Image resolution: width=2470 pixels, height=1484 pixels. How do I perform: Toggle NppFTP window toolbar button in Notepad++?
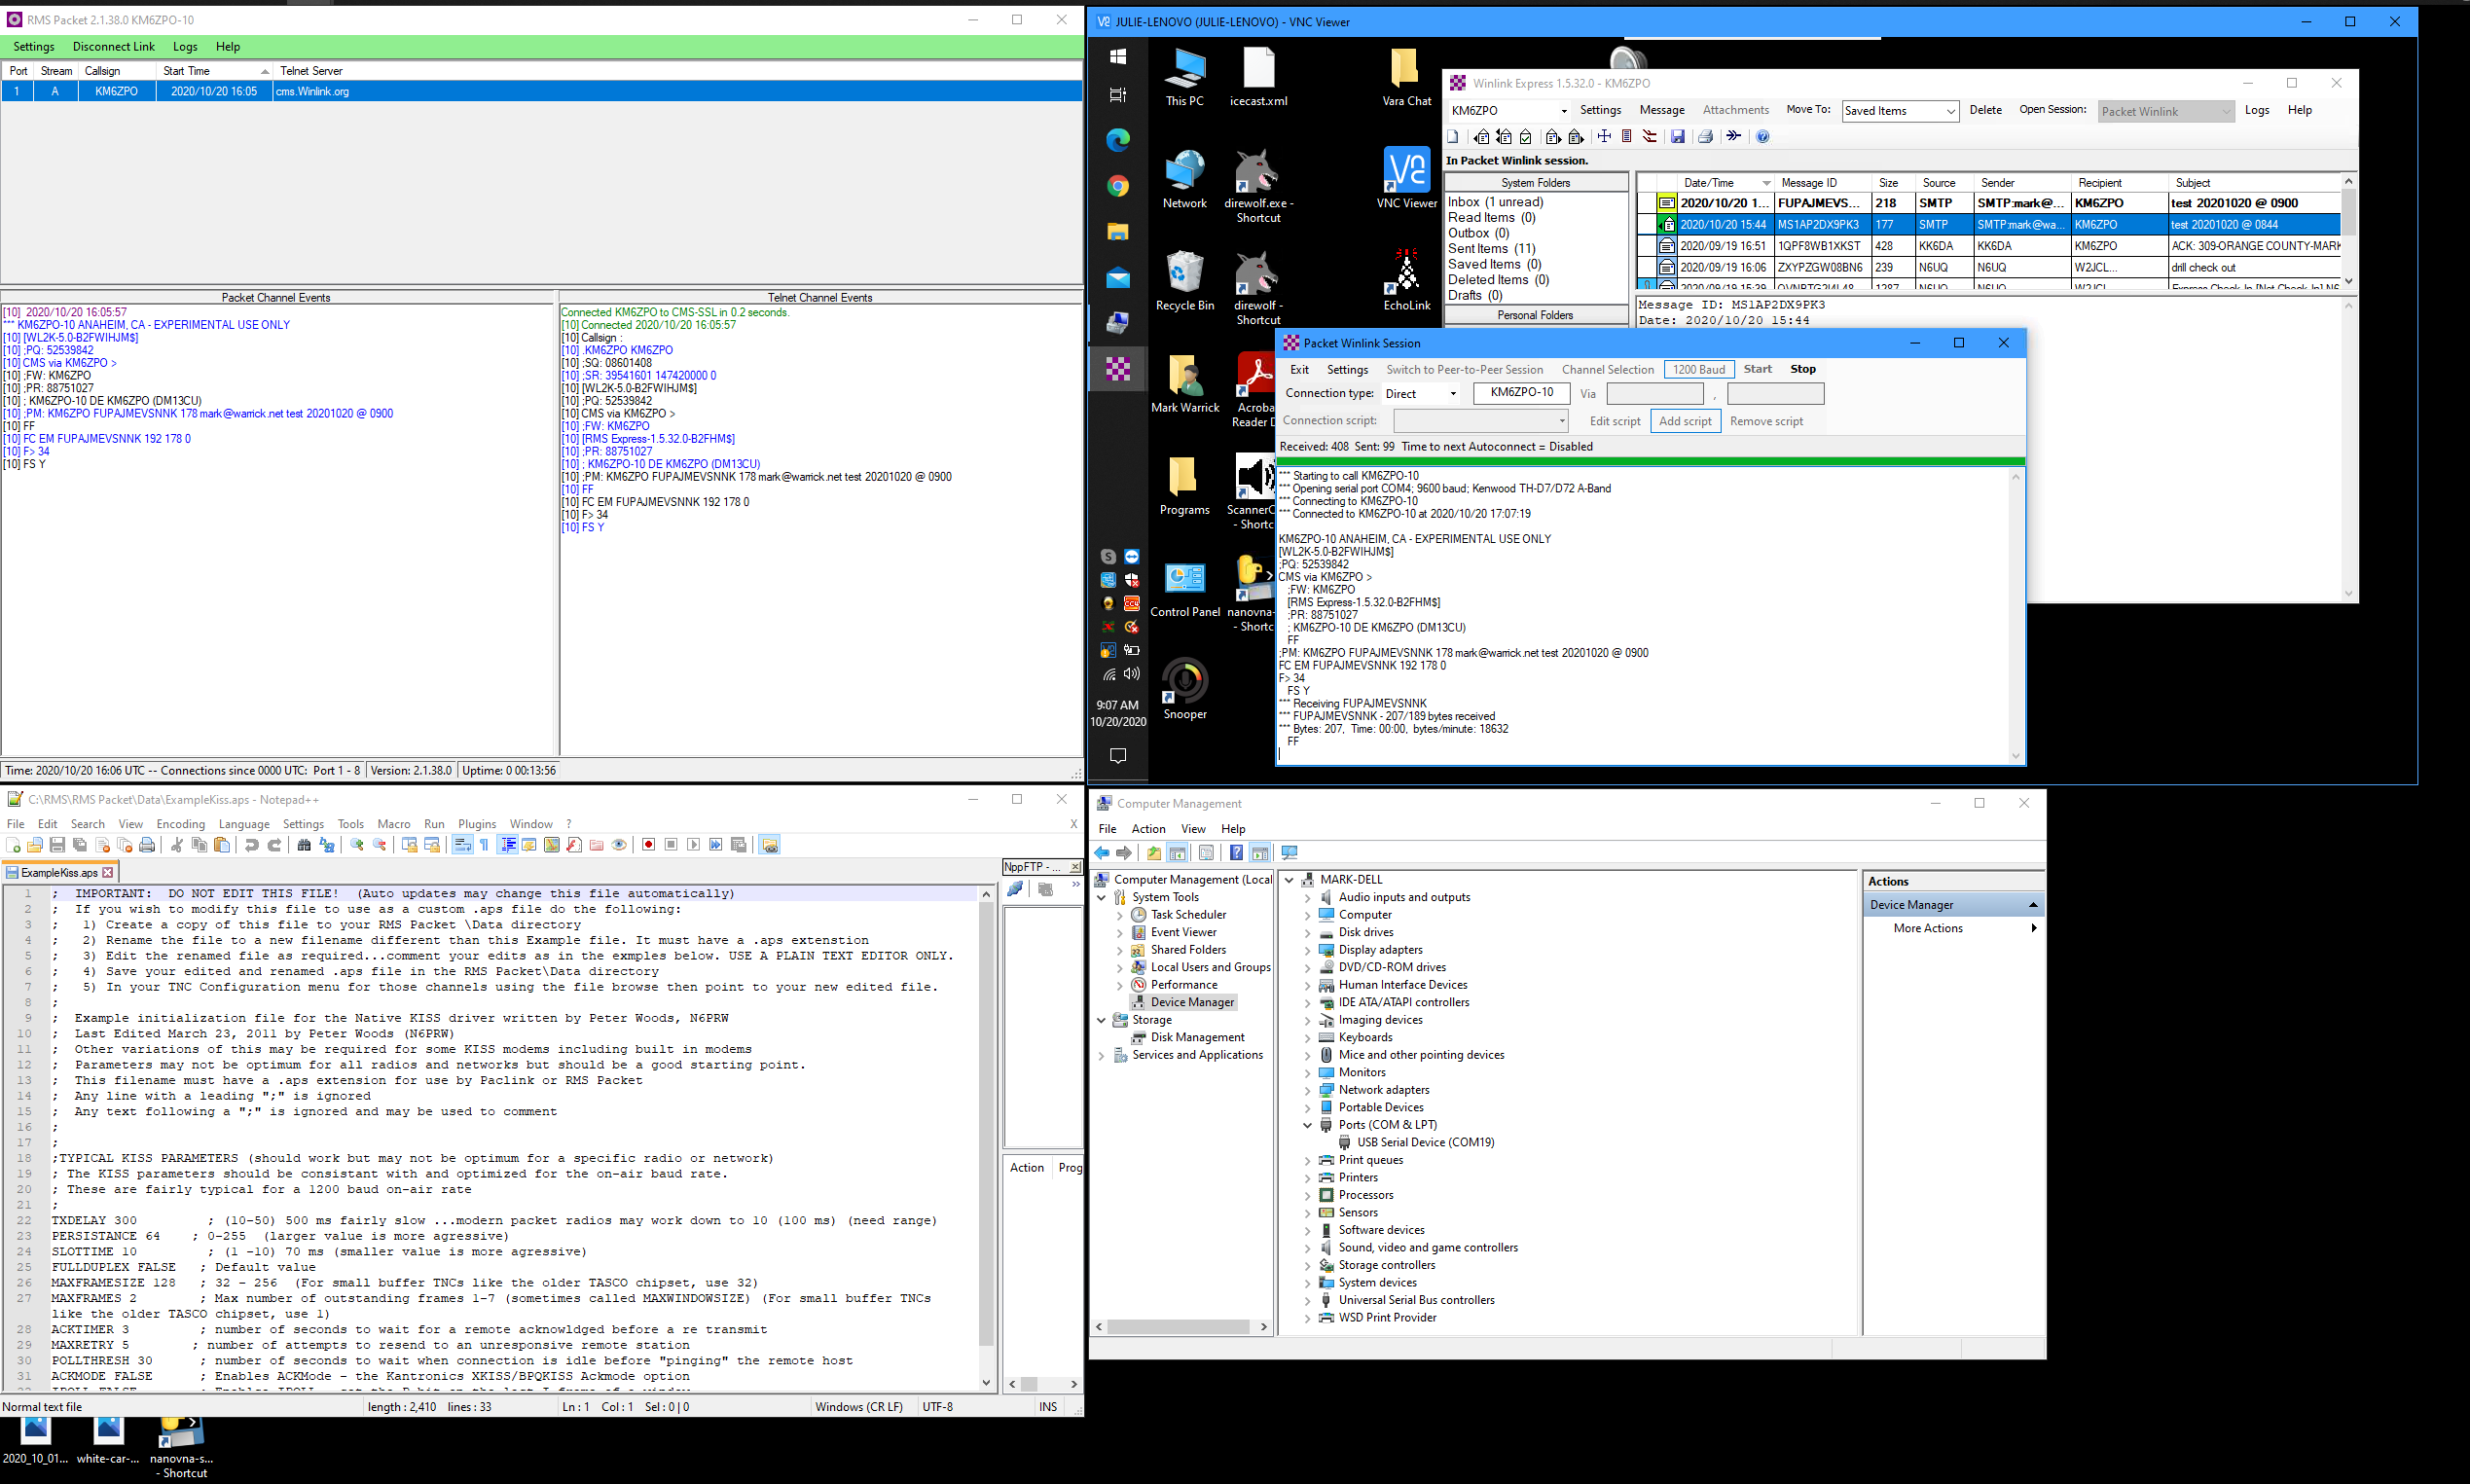point(769,845)
